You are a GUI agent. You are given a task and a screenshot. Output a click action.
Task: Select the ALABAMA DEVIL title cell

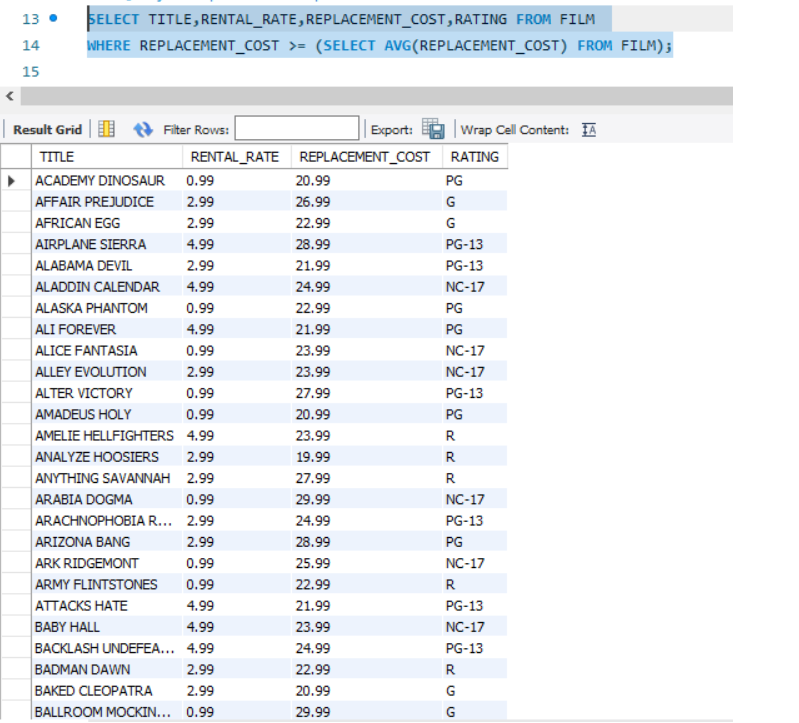[x=107, y=265]
